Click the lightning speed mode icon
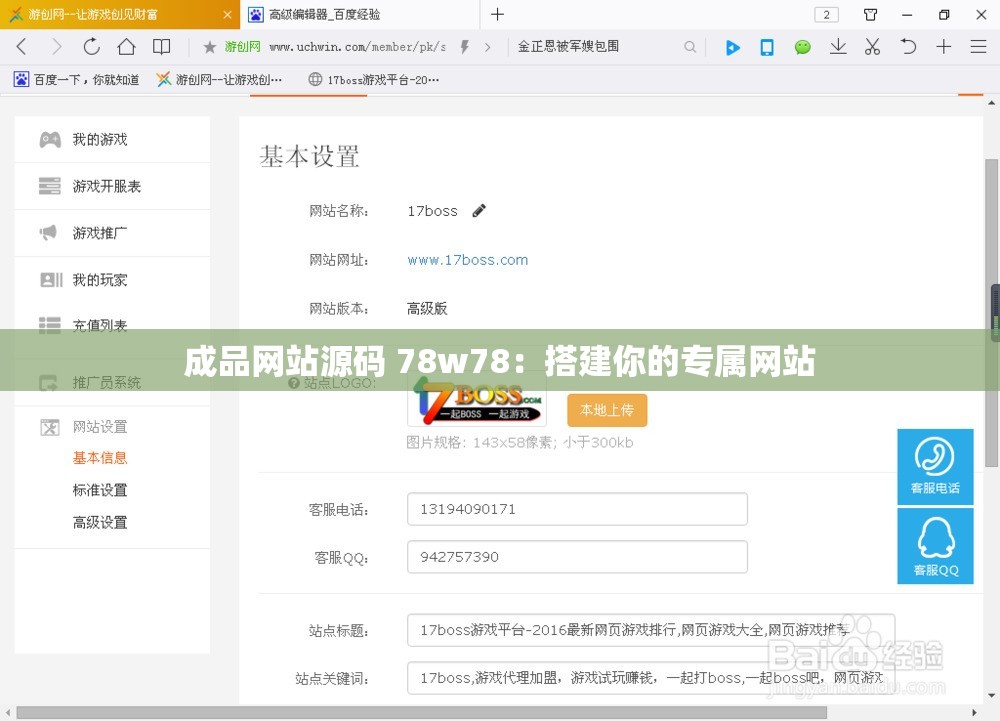Image resolution: width=1000 pixels, height=721 pixels. 464,47
